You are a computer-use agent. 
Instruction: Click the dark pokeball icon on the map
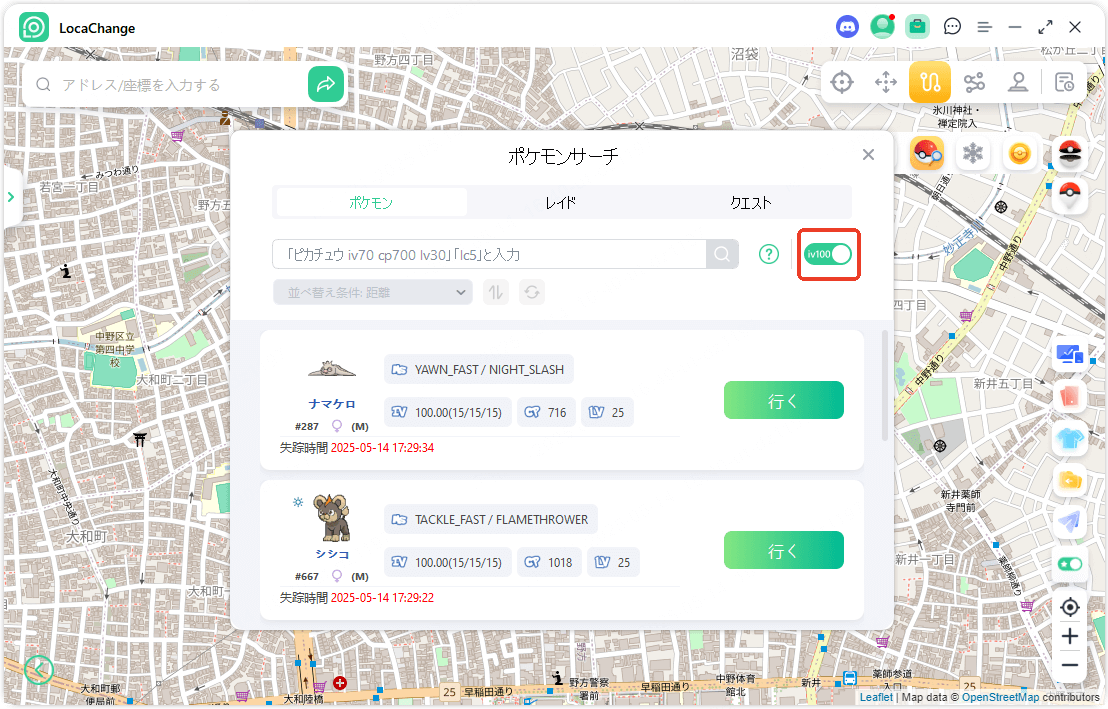1070,152
